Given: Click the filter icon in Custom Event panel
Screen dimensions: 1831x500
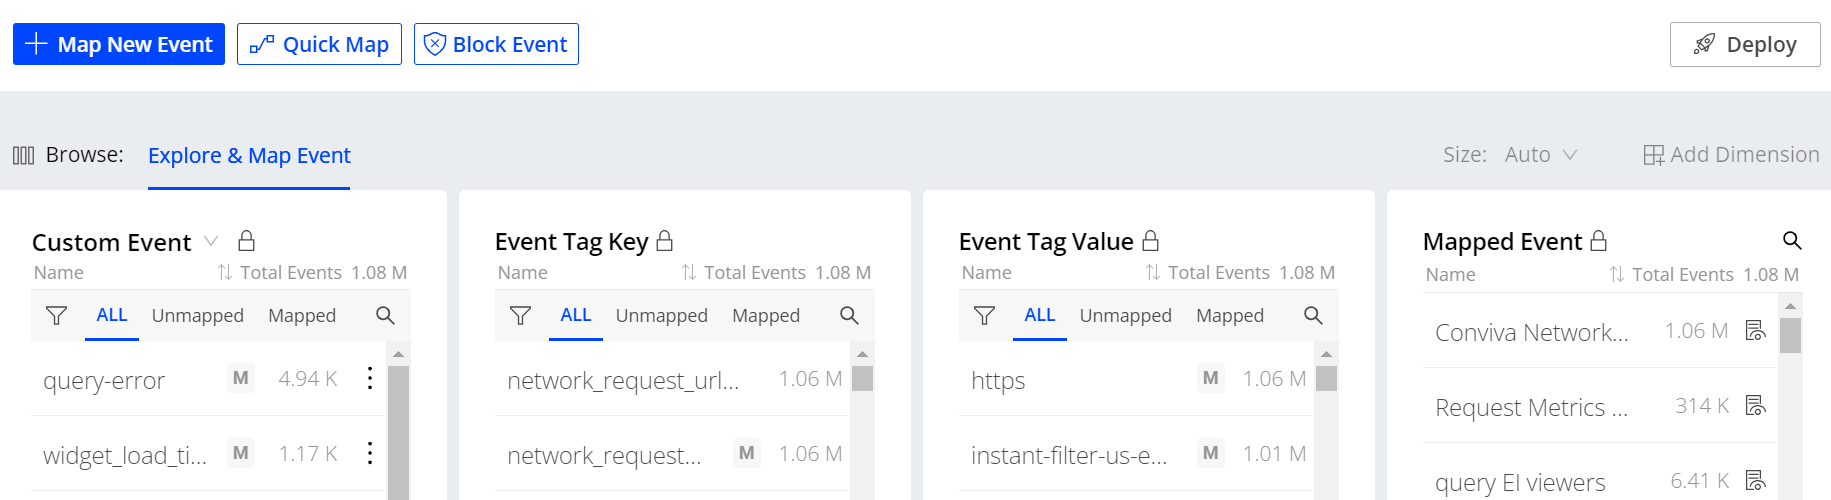Looking at the screenshot, I should click(x=57, y=316).
